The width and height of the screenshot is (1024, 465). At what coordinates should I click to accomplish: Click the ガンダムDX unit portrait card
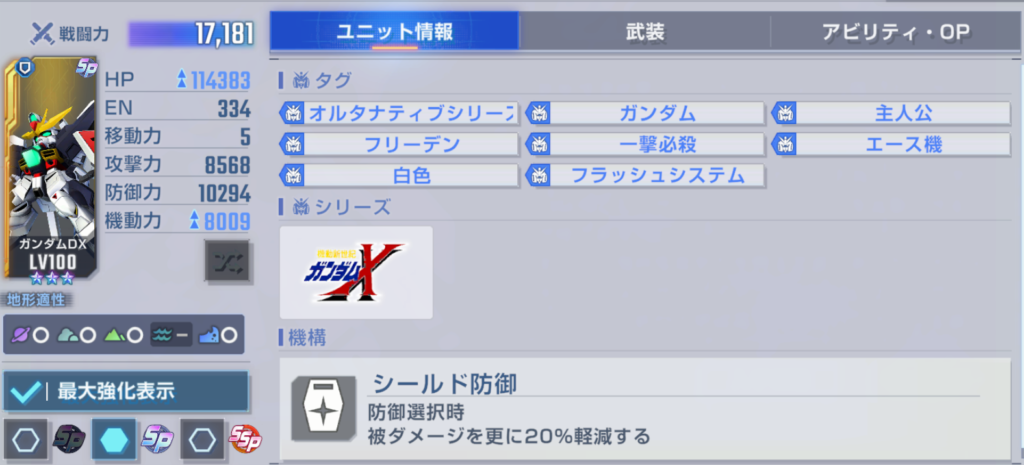pyautogui.click(x=50, y=167)
